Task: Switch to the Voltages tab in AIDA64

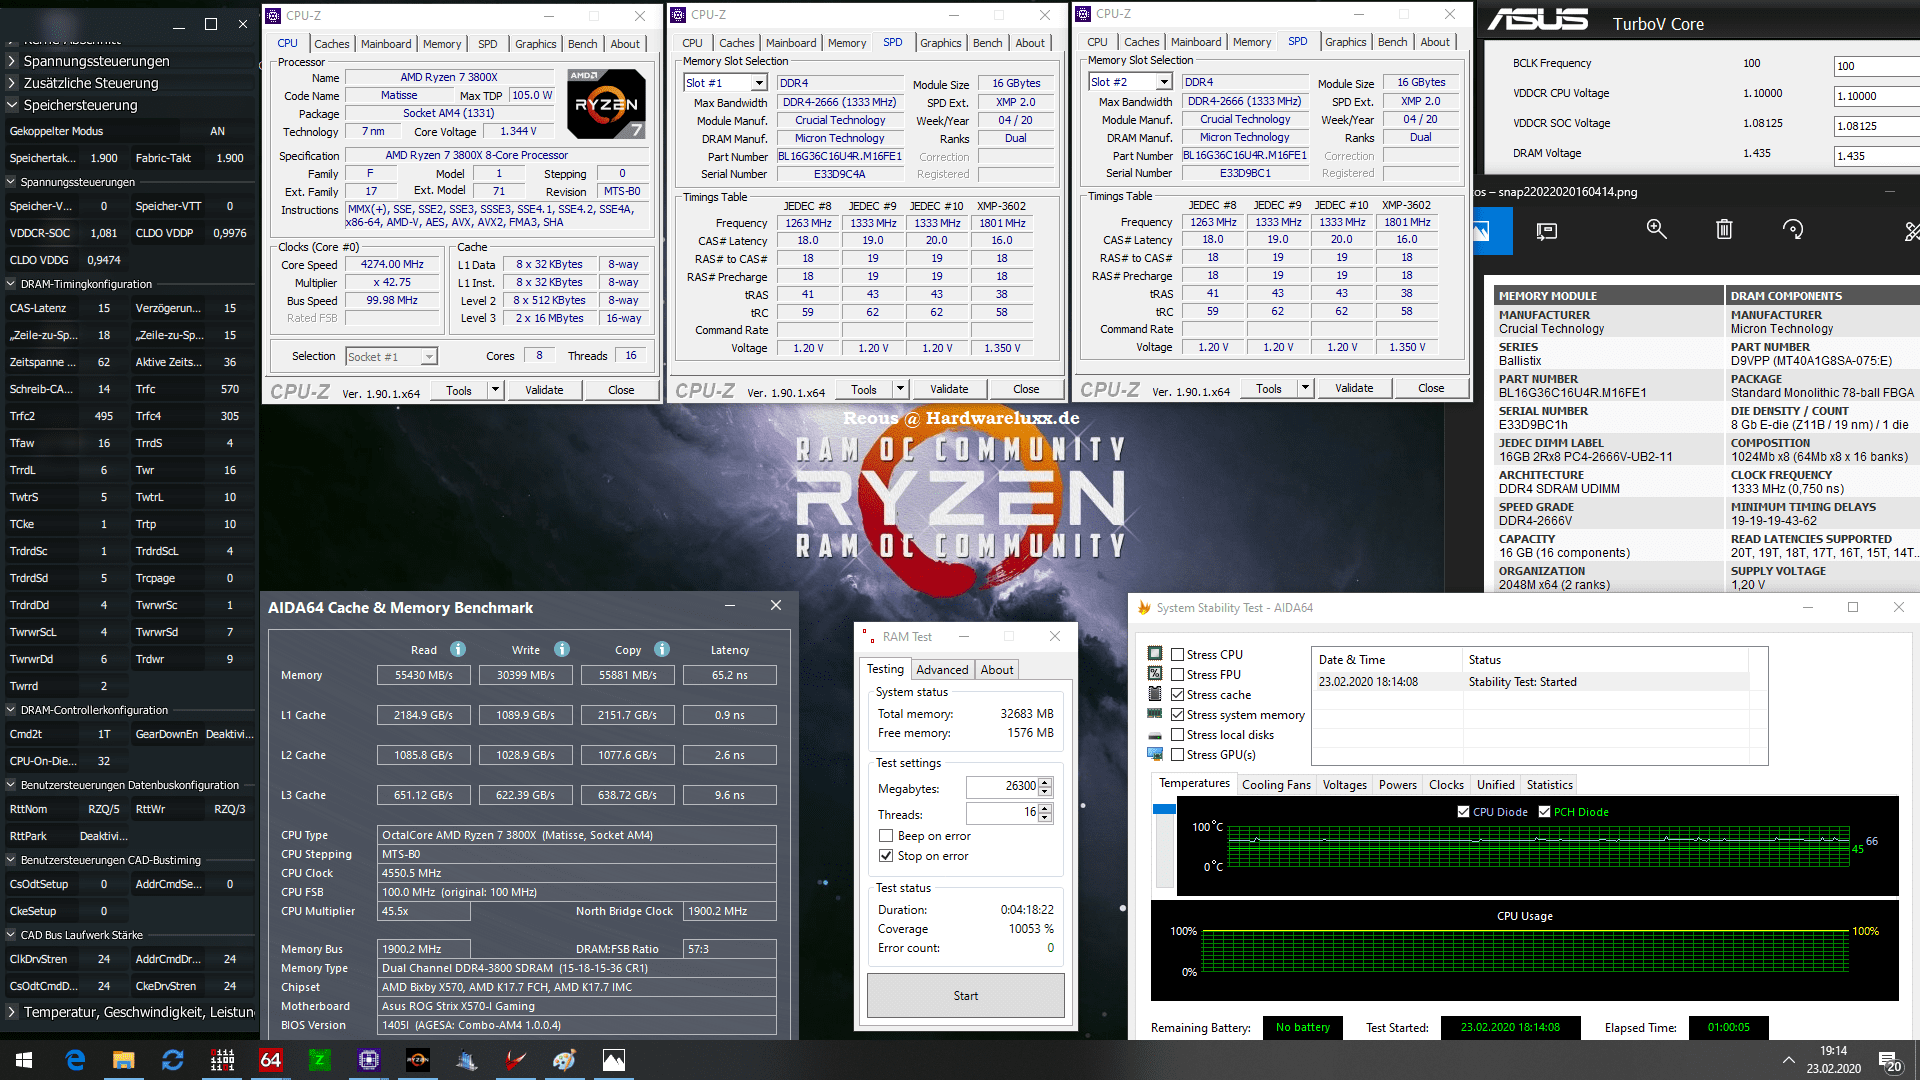Action: point(1344,785)
